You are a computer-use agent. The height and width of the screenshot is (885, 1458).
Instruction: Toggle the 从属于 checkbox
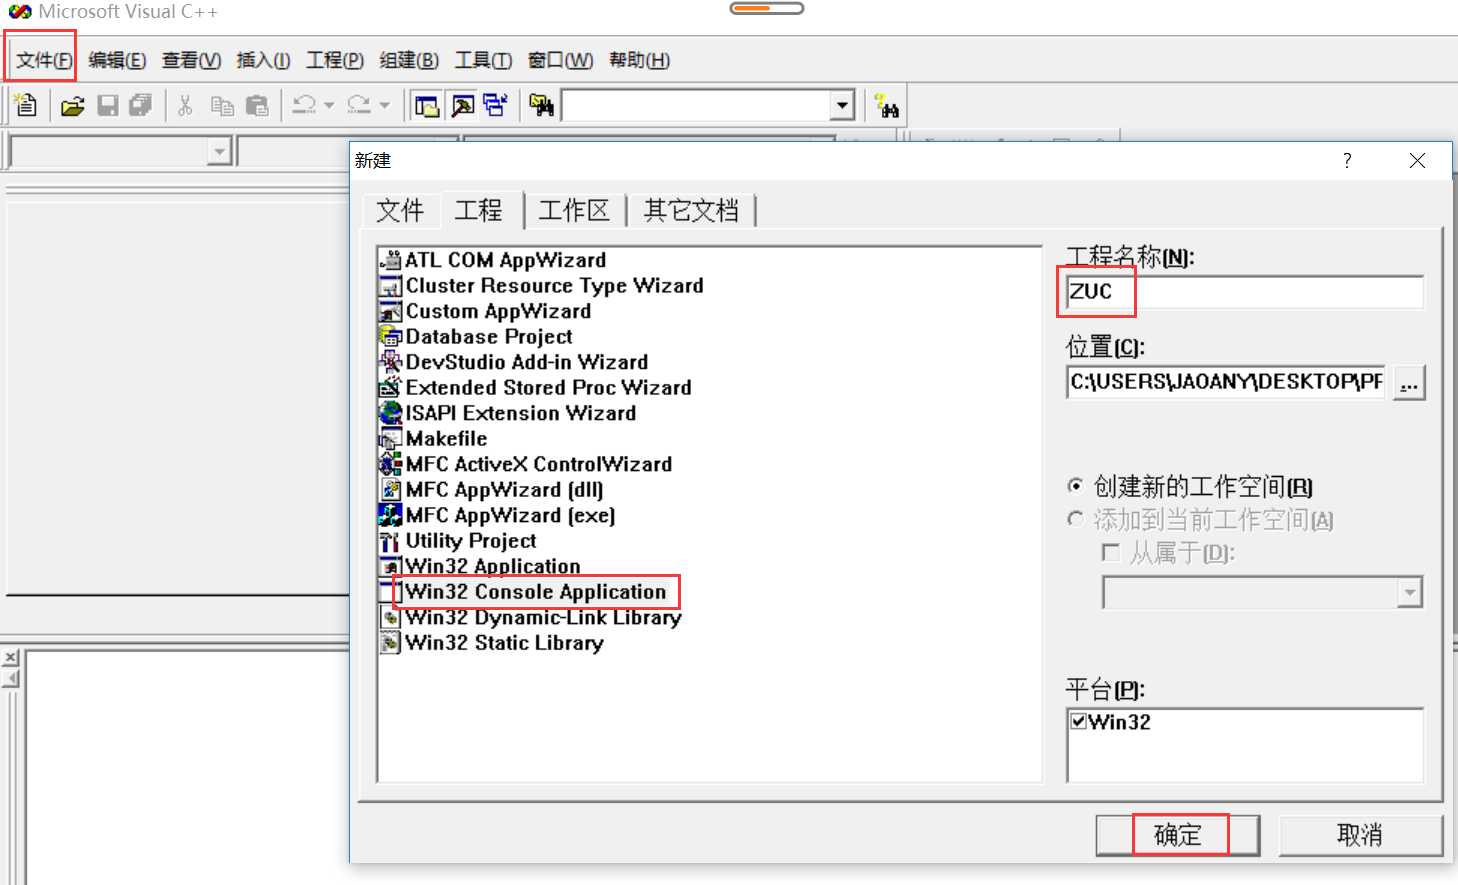tap(1110, 552)
